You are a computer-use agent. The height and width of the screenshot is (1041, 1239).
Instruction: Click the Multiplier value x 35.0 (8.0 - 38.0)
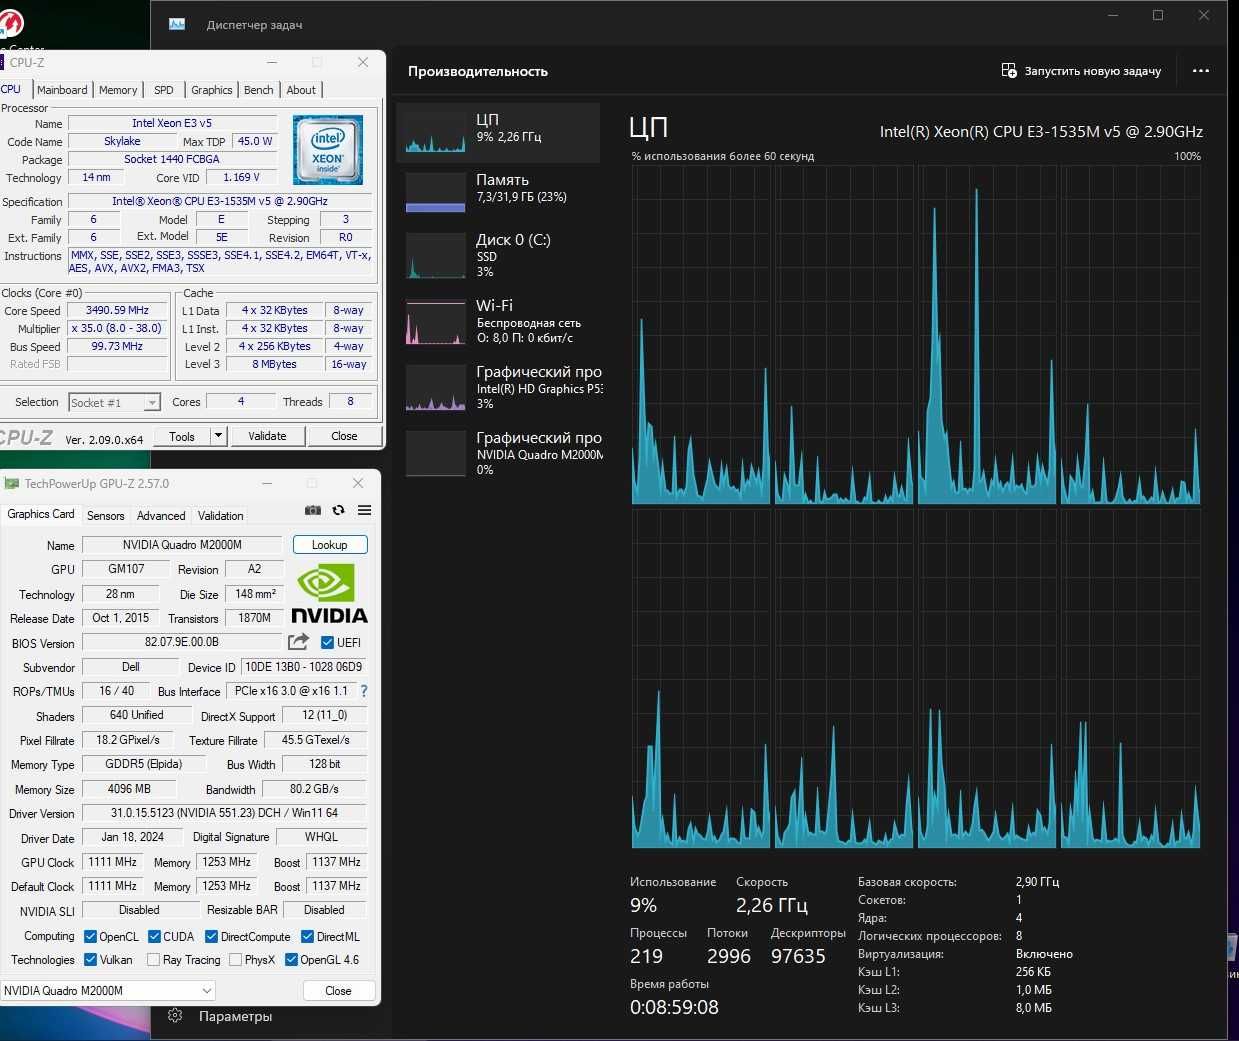(117, 328)
